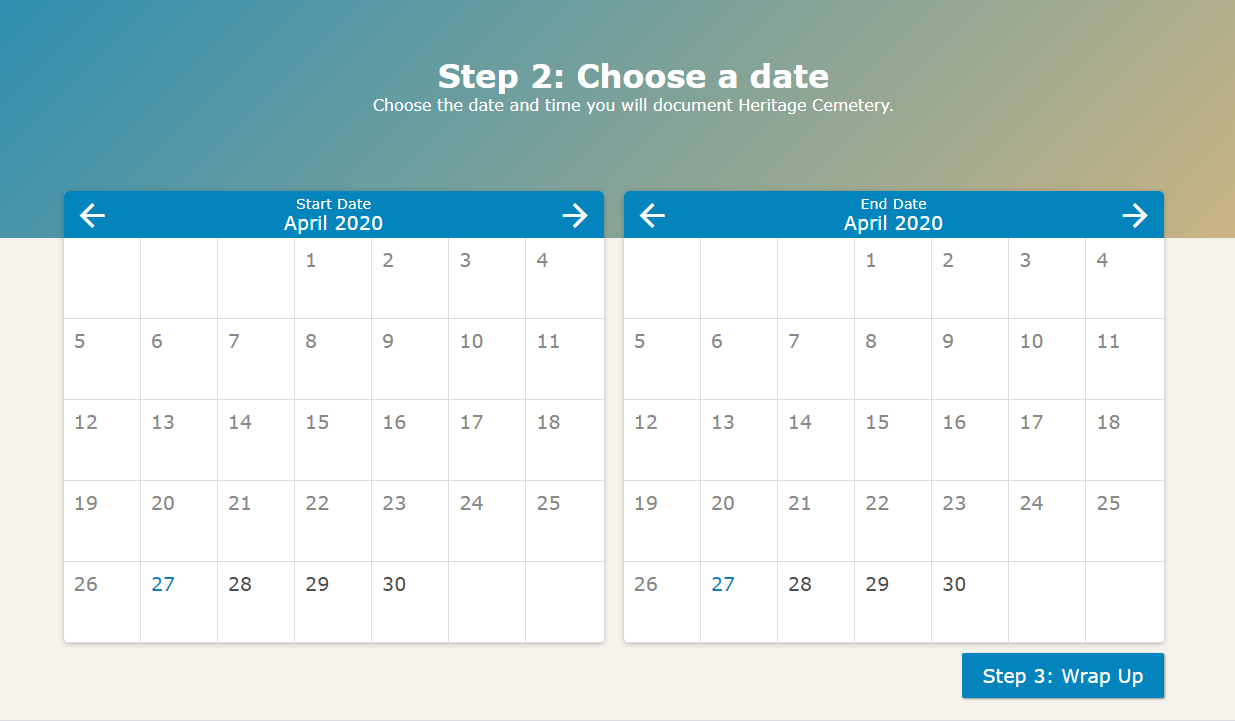
Task: Select April 27 in Start Date calendar
Action: pyautogui.click(x=179, y=602)
